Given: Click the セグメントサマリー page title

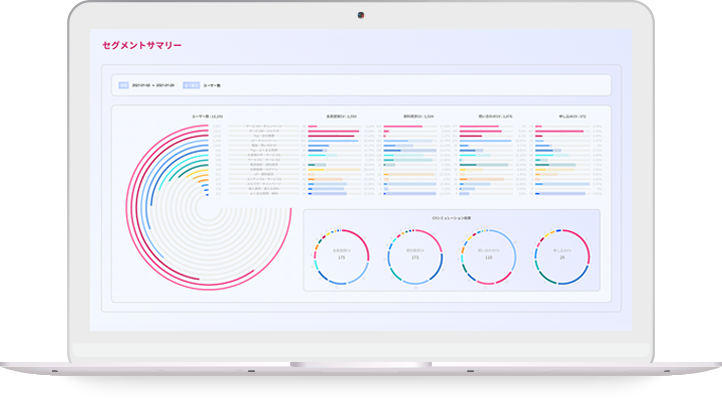Looking at the screenshot, I should pos(141,46).
